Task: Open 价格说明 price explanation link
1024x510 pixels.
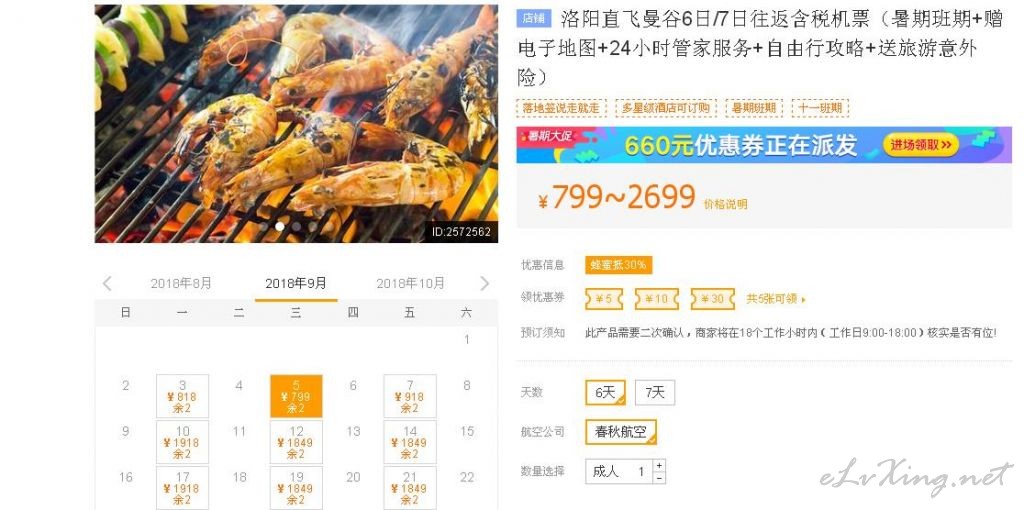Action: [725, 204]
